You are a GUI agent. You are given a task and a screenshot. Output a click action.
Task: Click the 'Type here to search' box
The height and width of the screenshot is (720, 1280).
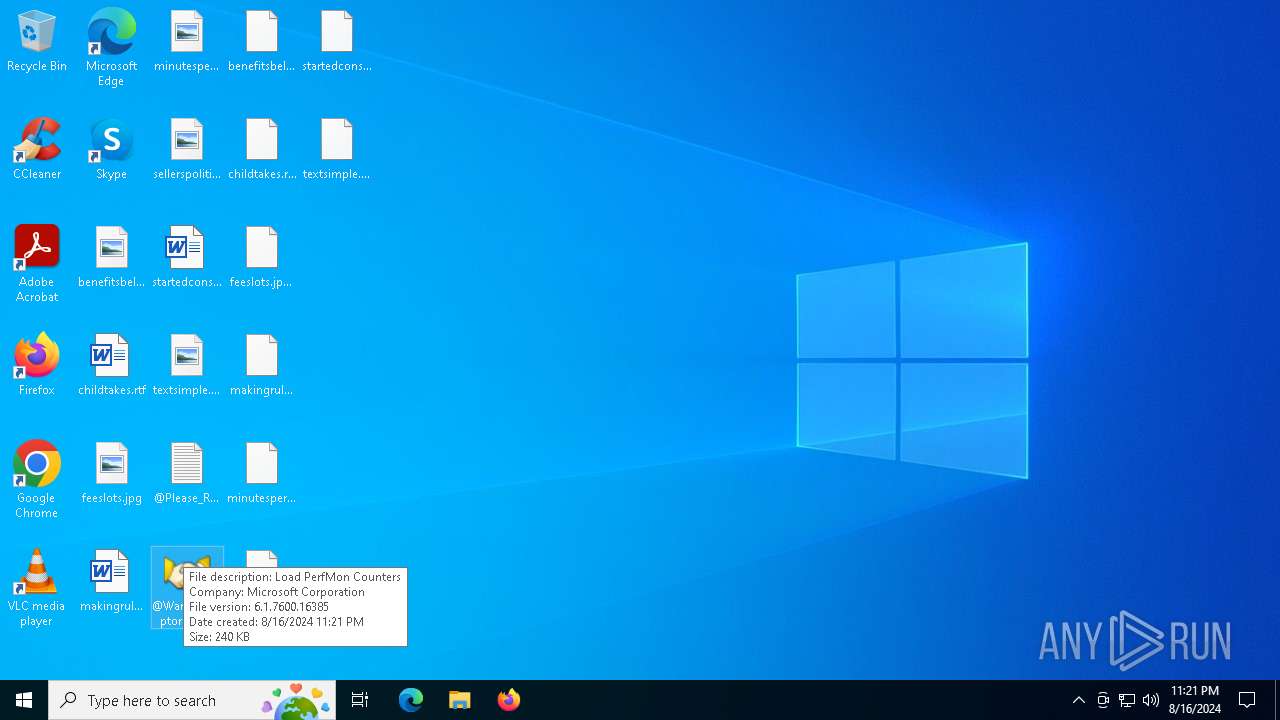[192, 700]
